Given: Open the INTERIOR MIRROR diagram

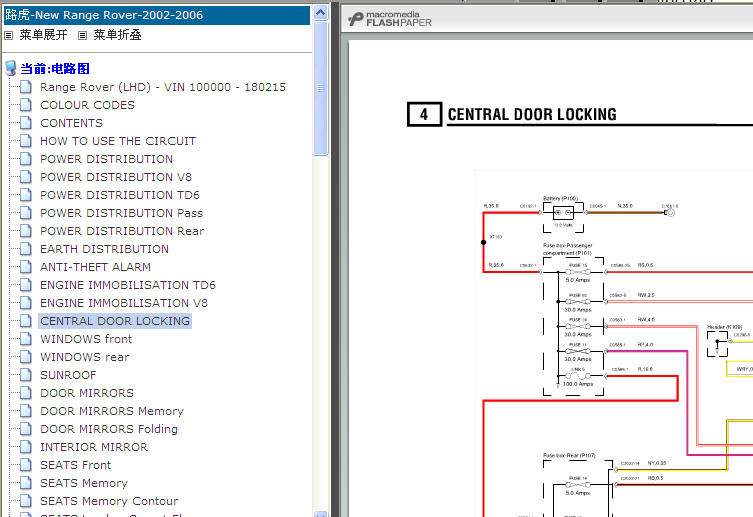Looking at the screenshot, I should coord(94,447).
